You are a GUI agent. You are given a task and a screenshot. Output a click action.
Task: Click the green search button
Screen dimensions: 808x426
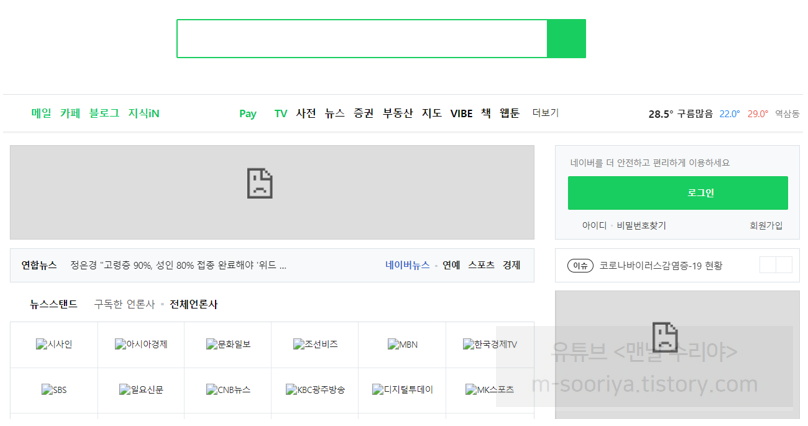point(566,39)
